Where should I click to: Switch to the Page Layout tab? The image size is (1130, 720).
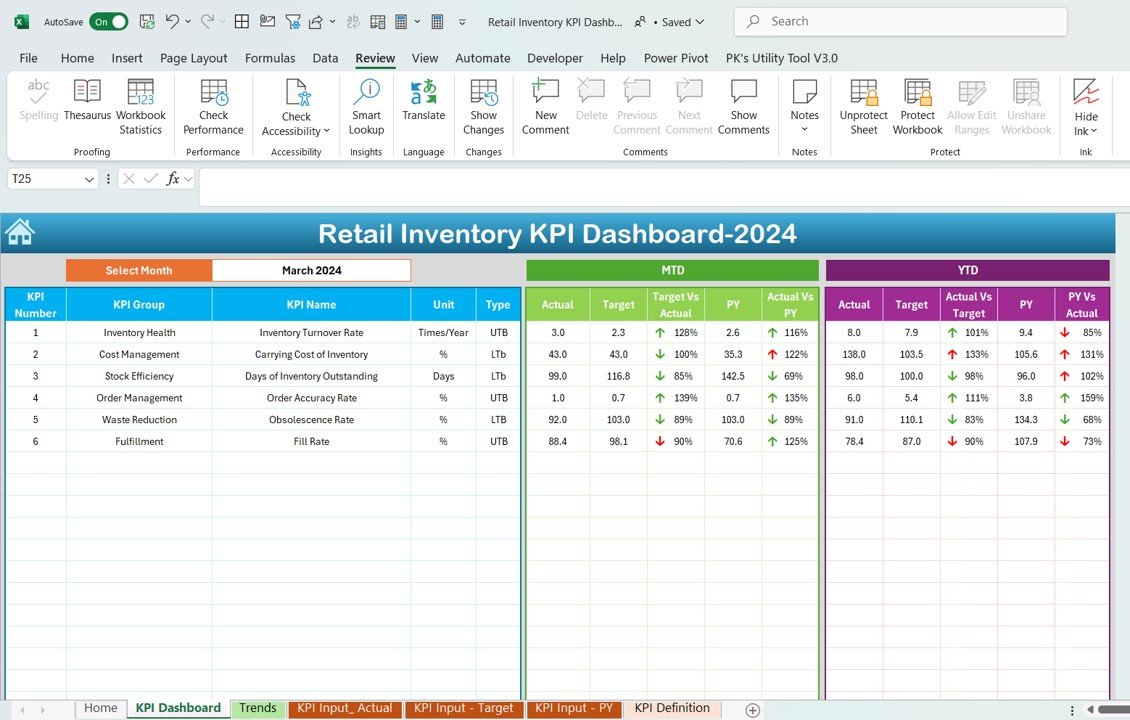(193, 58)
